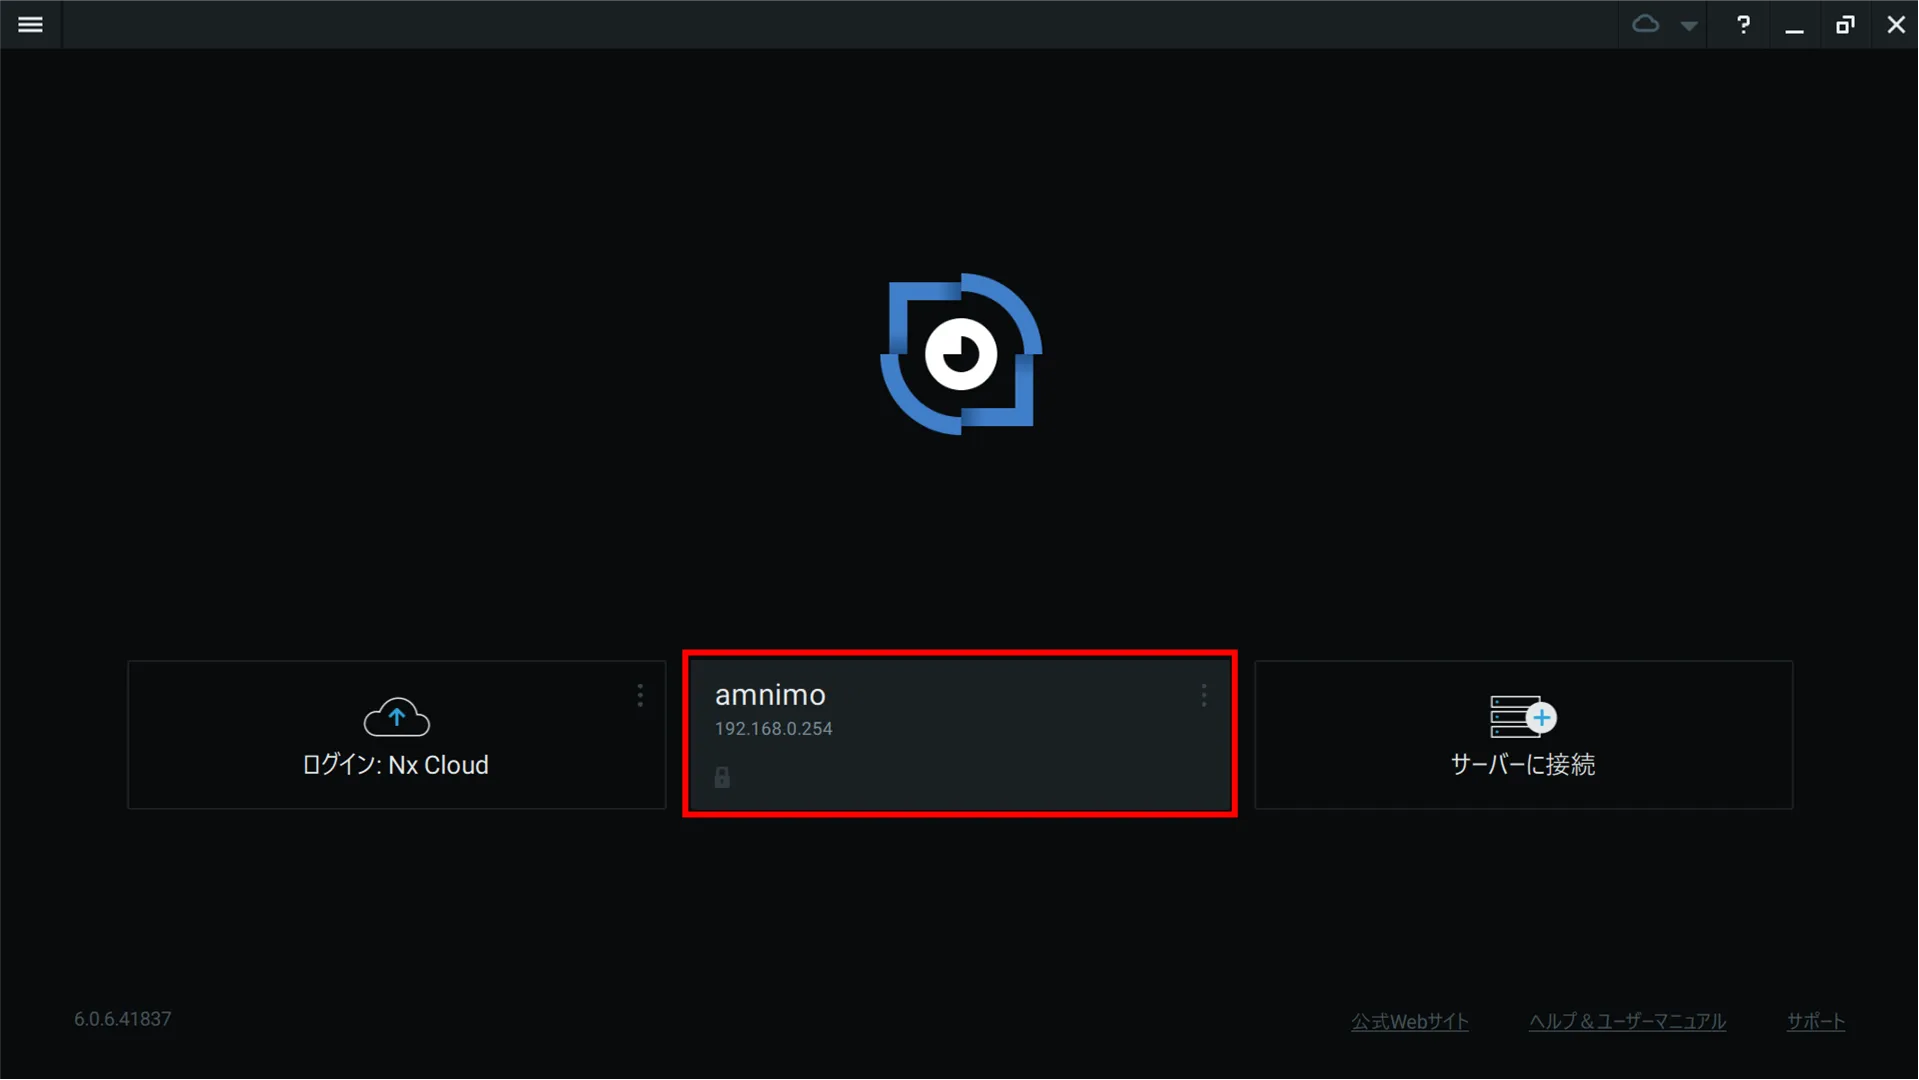Expand the cloud dropdown arrow

(1689, 26)
